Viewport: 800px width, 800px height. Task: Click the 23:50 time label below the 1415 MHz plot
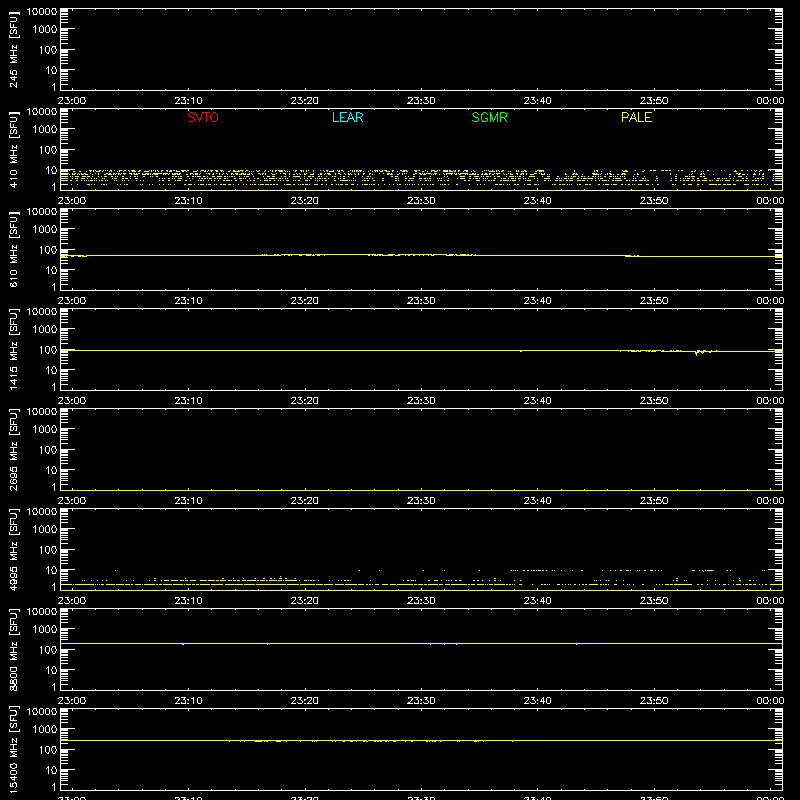[x=654, y=401]
